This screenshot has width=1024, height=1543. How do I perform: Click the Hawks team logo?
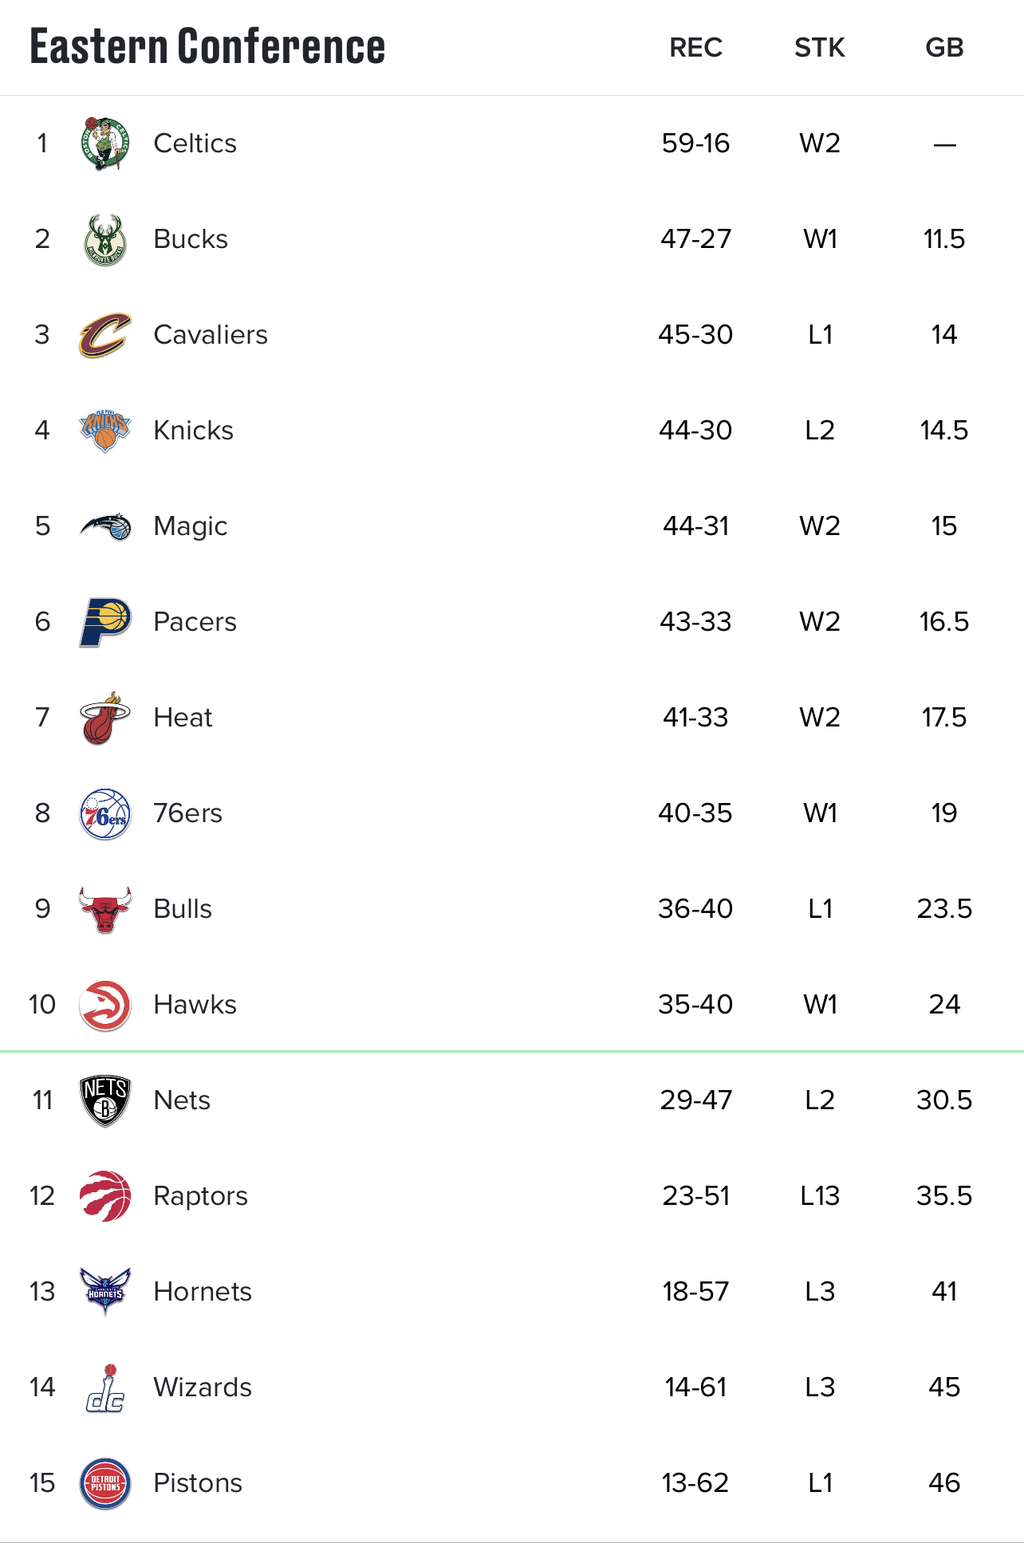pos(105,1005)
